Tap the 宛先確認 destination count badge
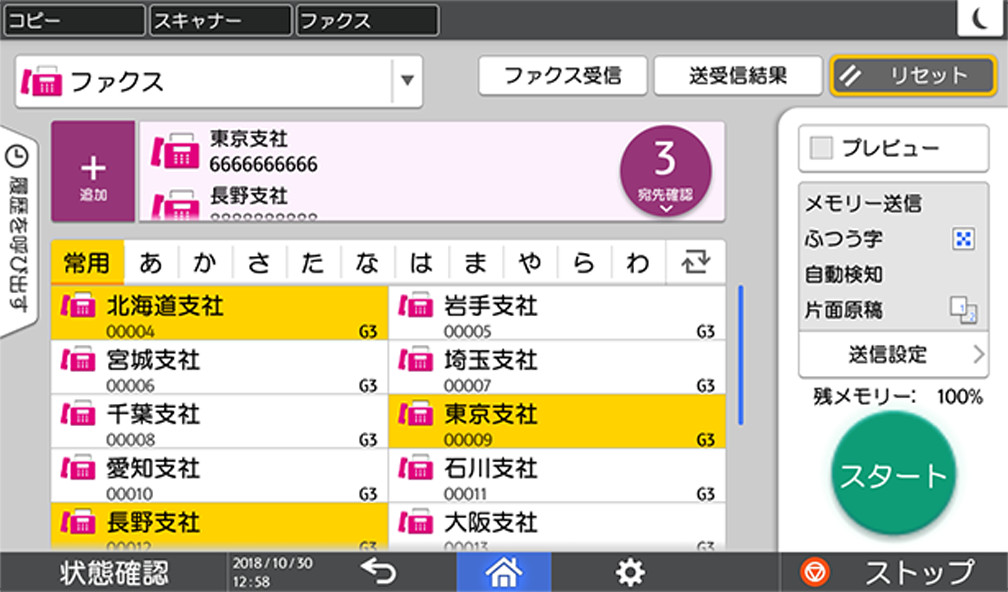The image size is (1008, 592). coord(667,172)
